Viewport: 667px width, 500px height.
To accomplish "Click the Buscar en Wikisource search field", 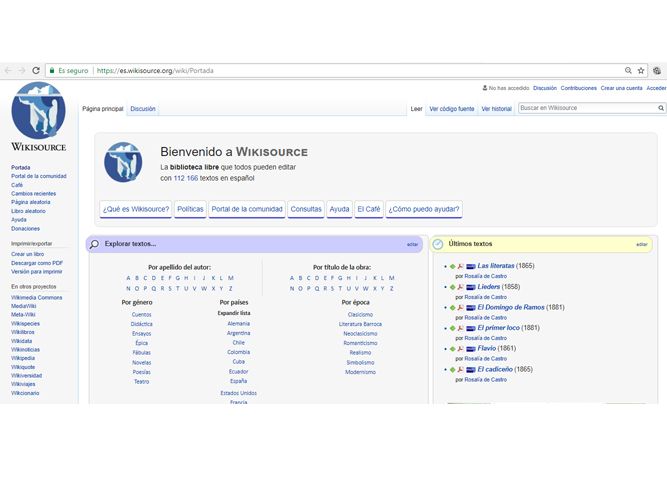I will click(585, 108).
